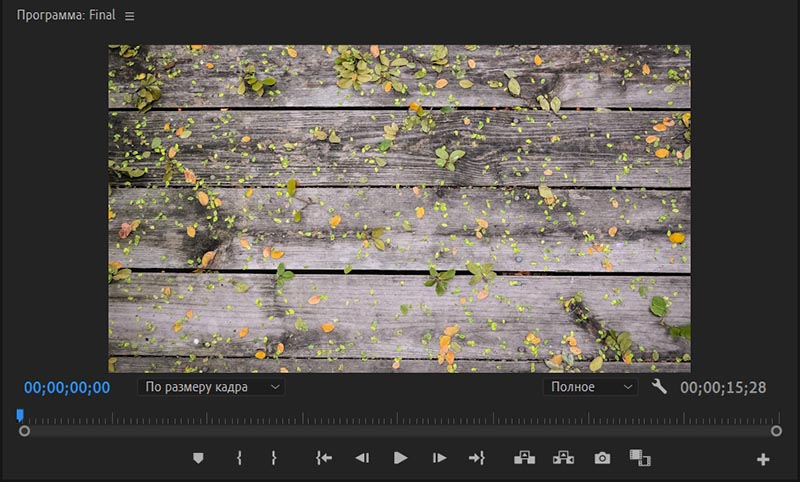Click the Mark Out bracket button
The width and height of the screenshot is (800, 482).
[x=273, y=458]
